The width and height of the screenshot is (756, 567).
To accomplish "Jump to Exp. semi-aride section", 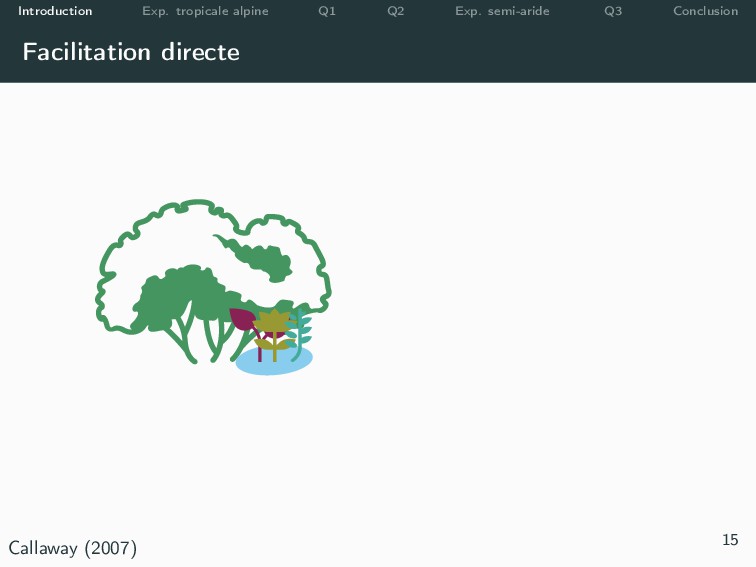I will [502, 12].
